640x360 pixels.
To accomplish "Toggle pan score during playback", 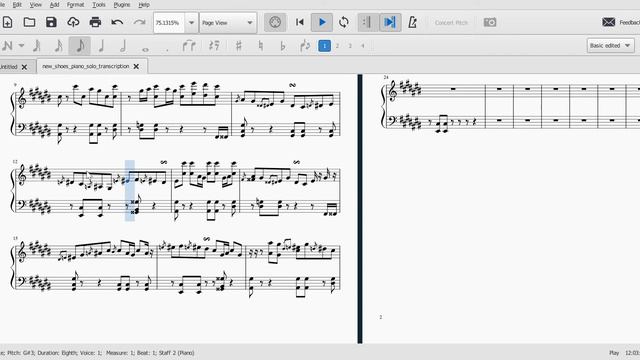I will click(x=390, y=22).
